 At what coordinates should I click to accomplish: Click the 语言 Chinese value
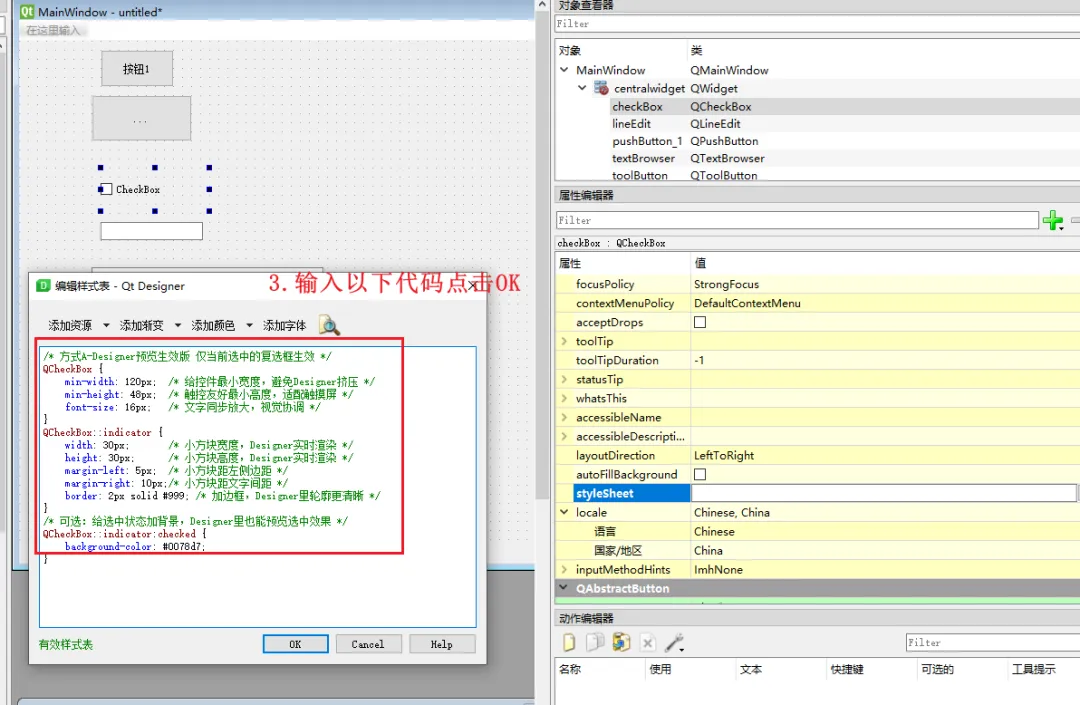tap(714, 532)
